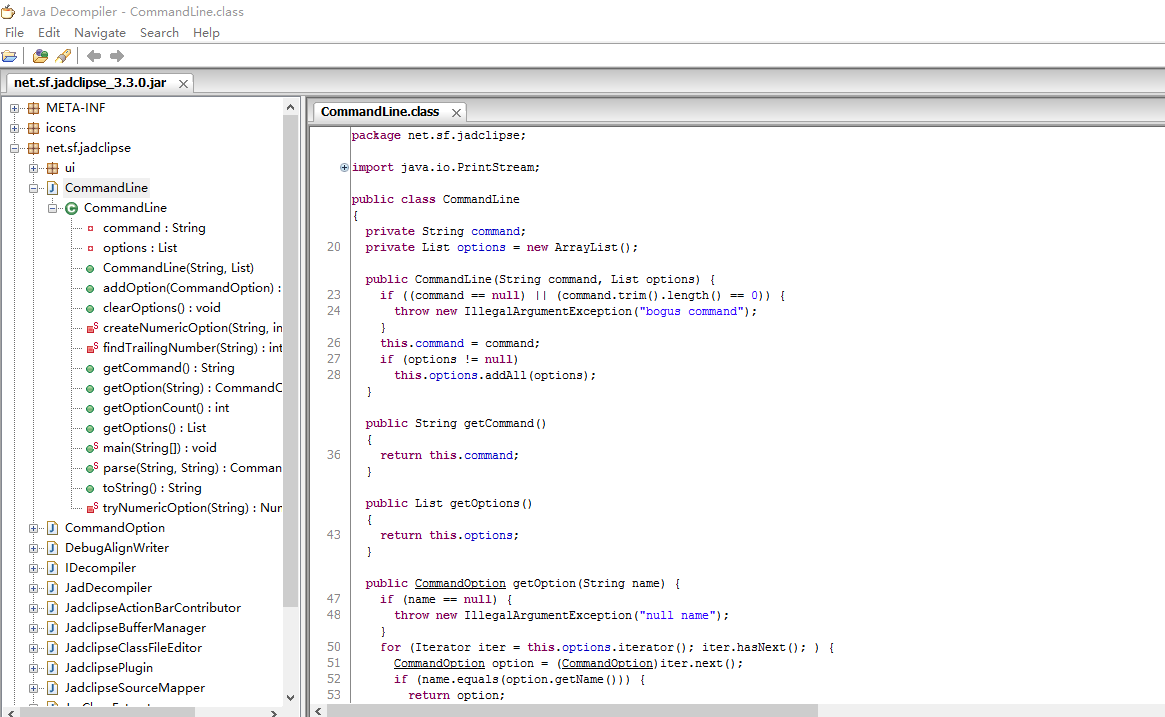This screenshot has width=1165, height=717.
Task: Open the Search menu
Action: tap(159, 33)
